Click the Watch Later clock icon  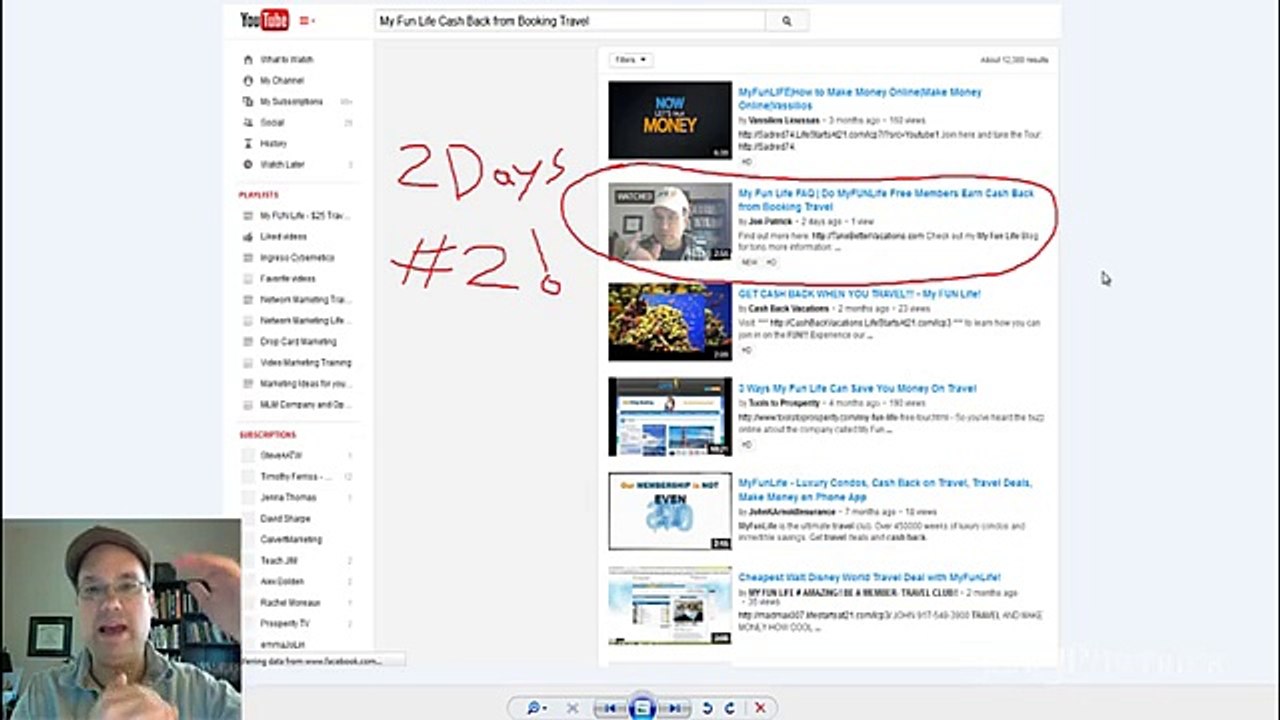[248, 165]
